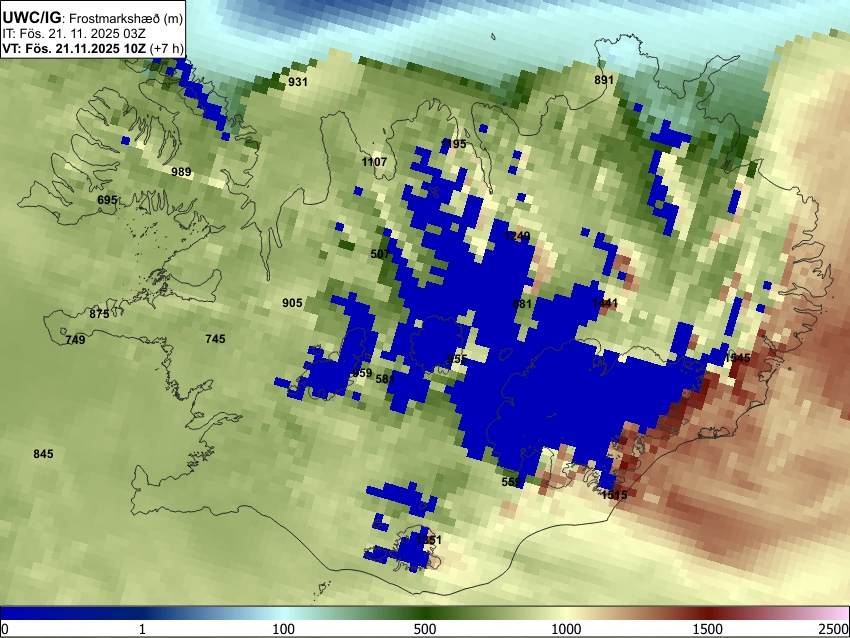850x638 pixels.
Task: Click the legend label '1'
Action: point(142,629)
